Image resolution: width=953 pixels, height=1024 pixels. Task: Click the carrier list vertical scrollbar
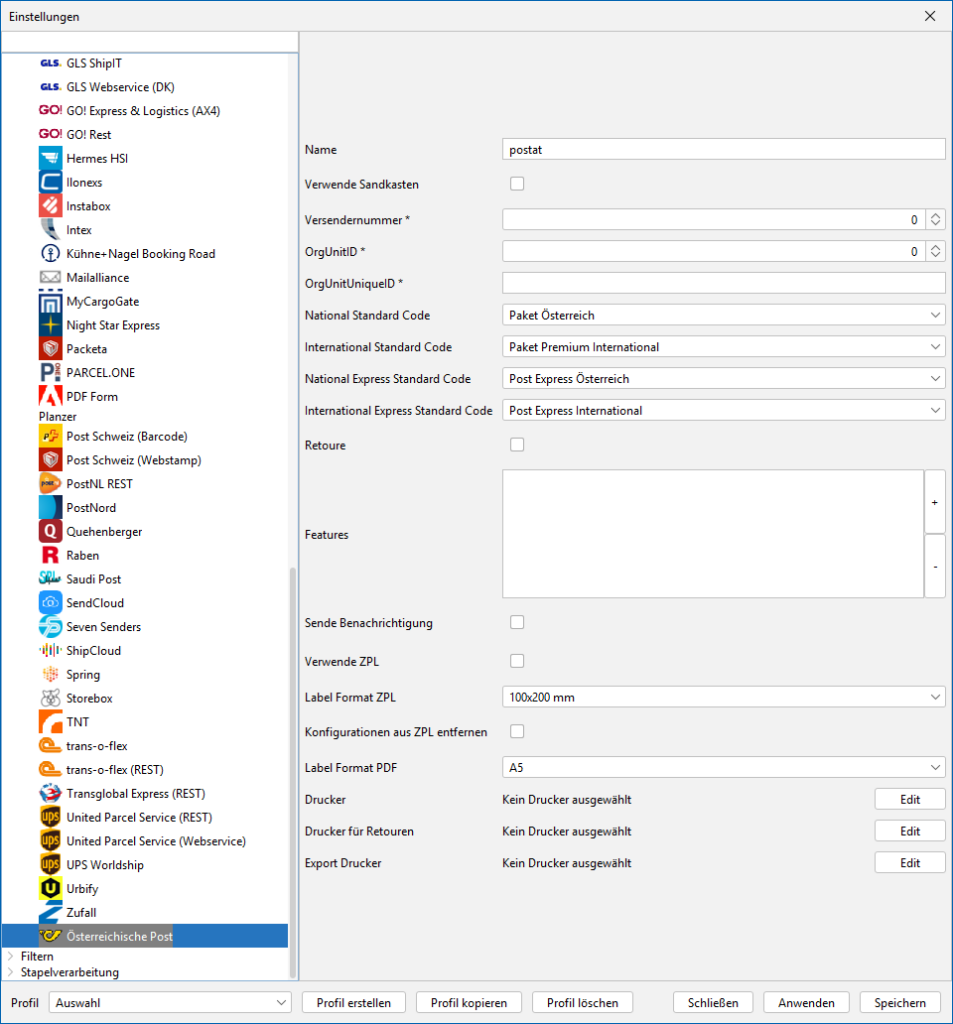click(293, 770)
